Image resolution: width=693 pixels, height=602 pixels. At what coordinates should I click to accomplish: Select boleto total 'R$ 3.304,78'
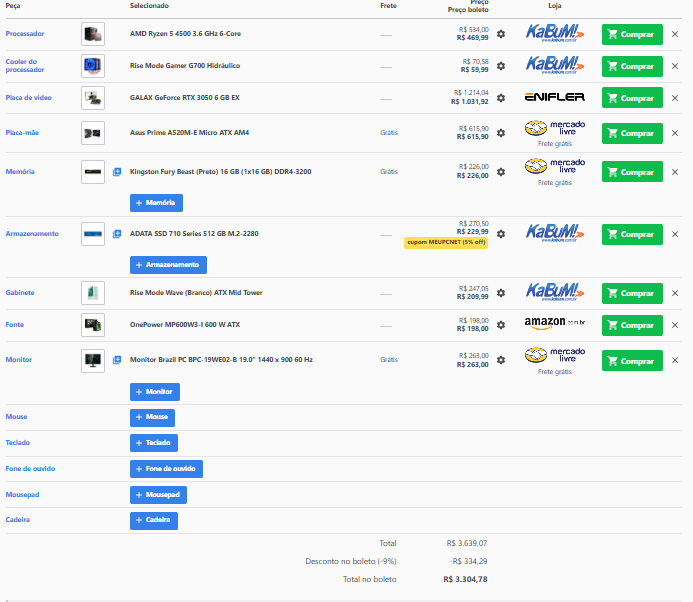tap(465, 579)
